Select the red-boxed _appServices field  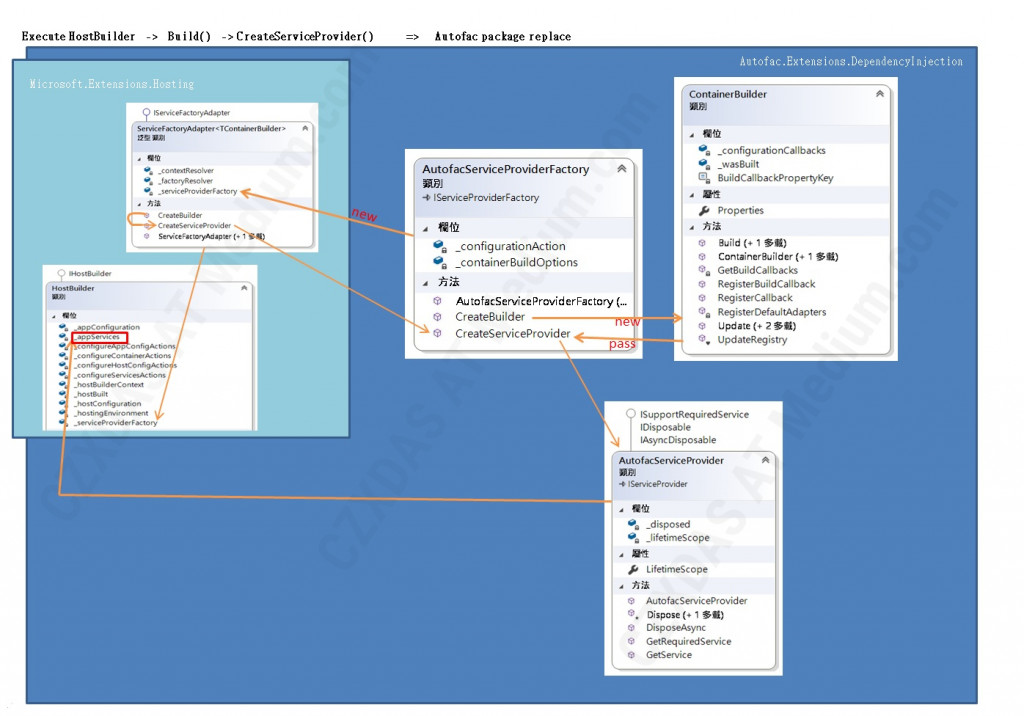click(x=99, y=337)
